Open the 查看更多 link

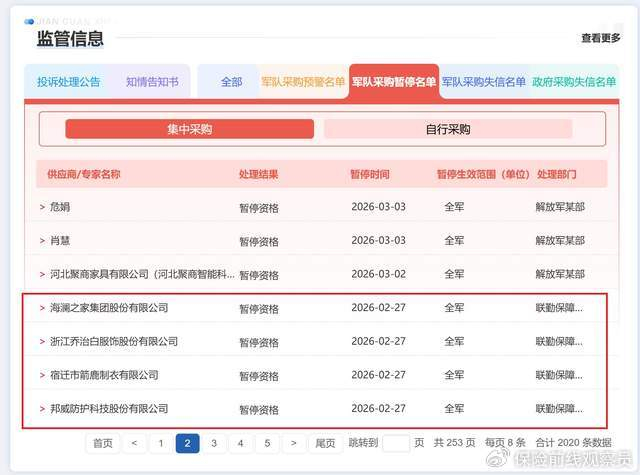point(600,38)
